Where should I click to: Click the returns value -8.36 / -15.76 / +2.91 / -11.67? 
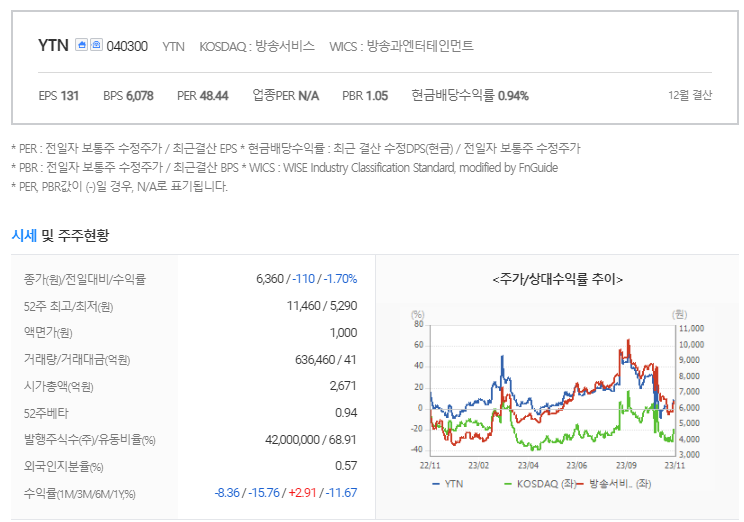click(286, 493)
